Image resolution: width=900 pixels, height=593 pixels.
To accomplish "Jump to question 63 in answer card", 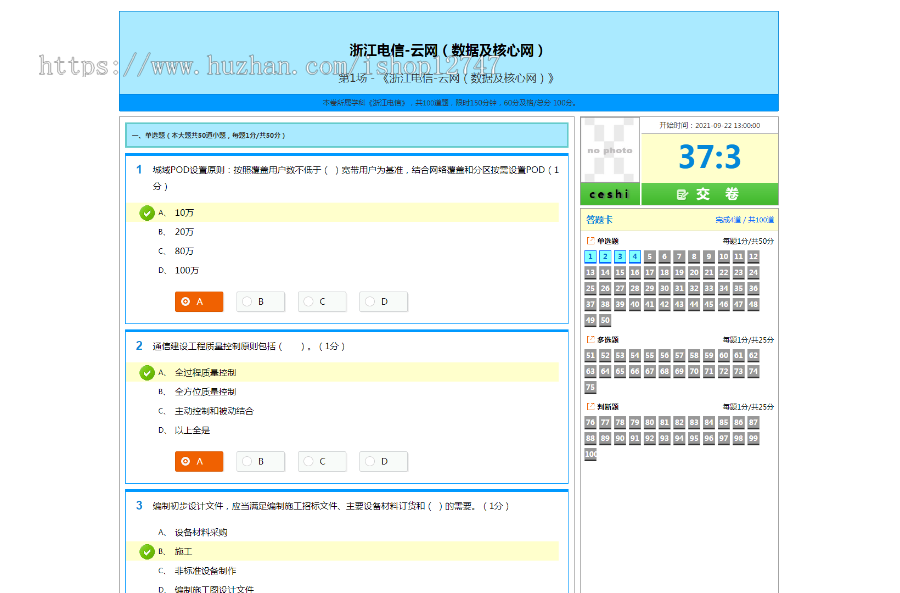I will pyautogui.click(x=590, y=371).
